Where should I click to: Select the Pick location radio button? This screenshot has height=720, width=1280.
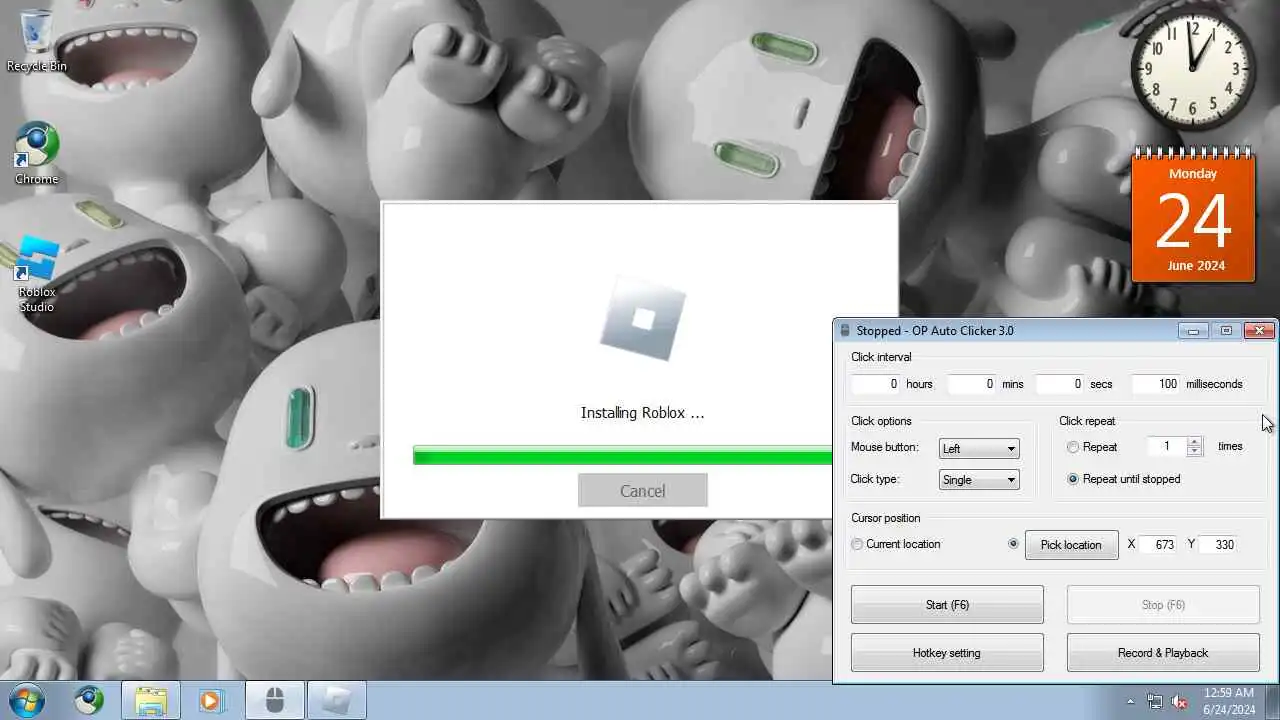point(1013,544)
